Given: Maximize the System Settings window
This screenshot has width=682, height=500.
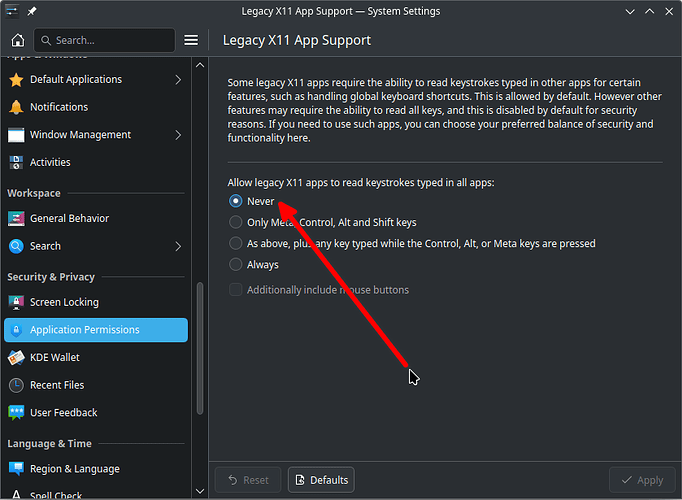Looking at the screenshot, I should [649, 11].
